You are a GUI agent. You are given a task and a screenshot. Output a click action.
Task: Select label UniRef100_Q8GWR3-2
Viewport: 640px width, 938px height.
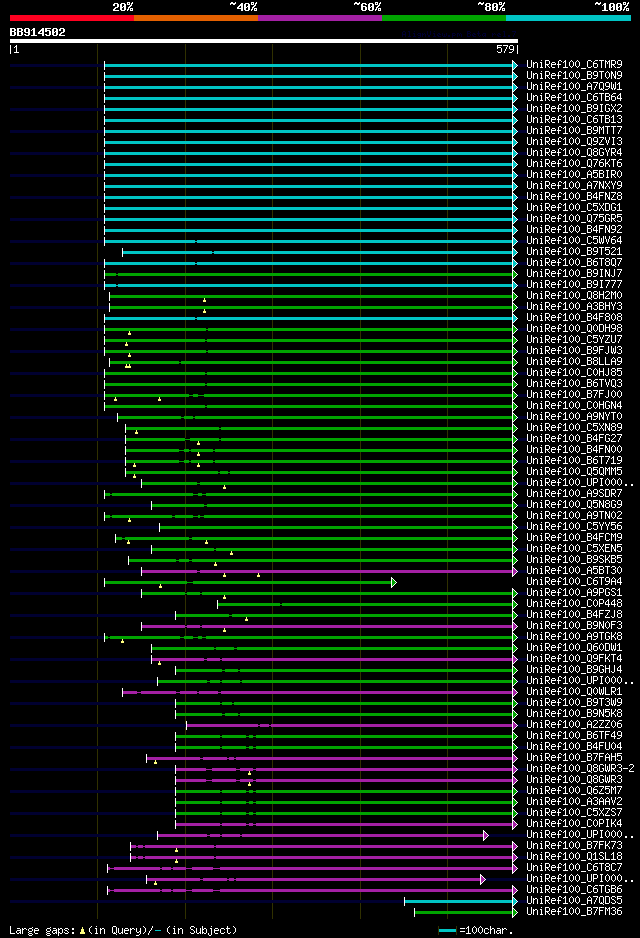click(580, 768)
